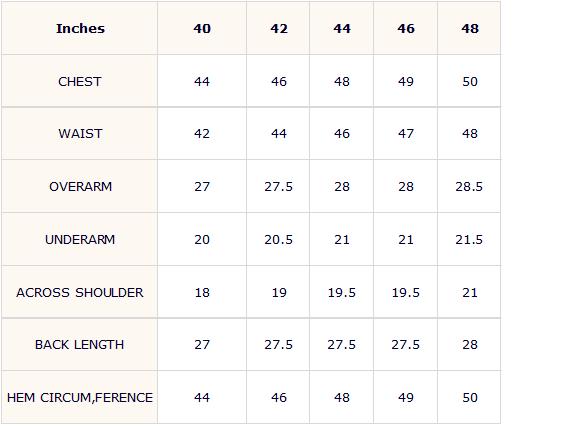Click the HEM CIRCUM,FERENCE row label
This screenshot has width=568, height=427.
[x=80, y=397]
